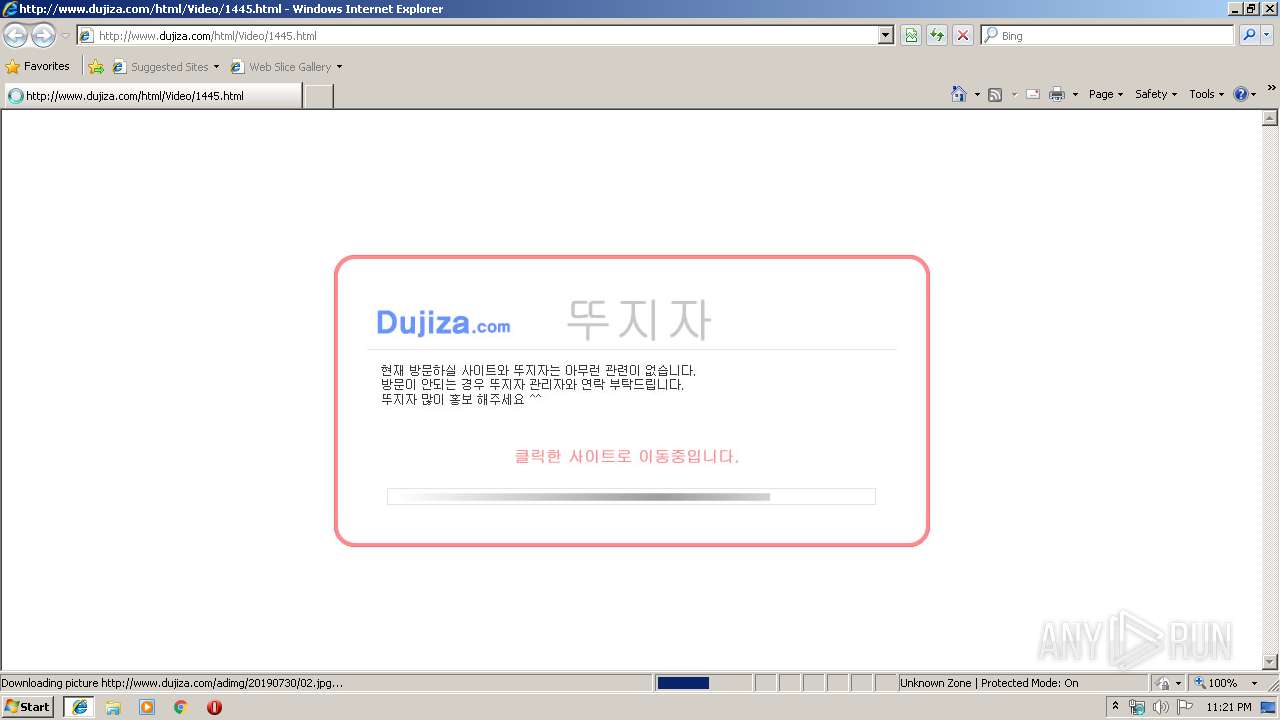Click the Read Mail envelope icon
This screenshot has height=720, width=1280.
point(1033,94)
